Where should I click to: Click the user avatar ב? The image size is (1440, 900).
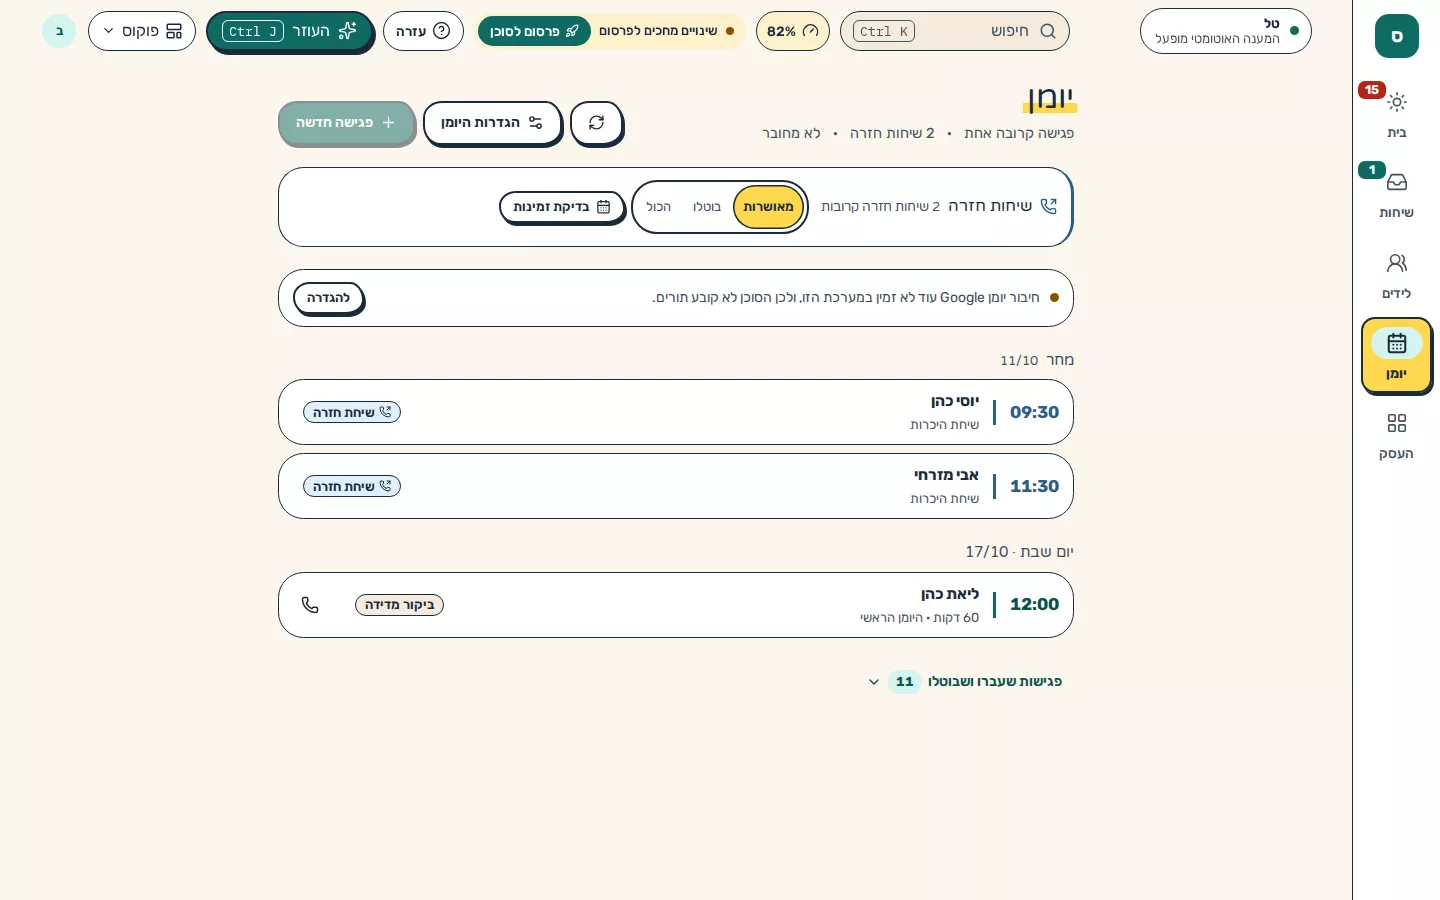coord(59,31)
